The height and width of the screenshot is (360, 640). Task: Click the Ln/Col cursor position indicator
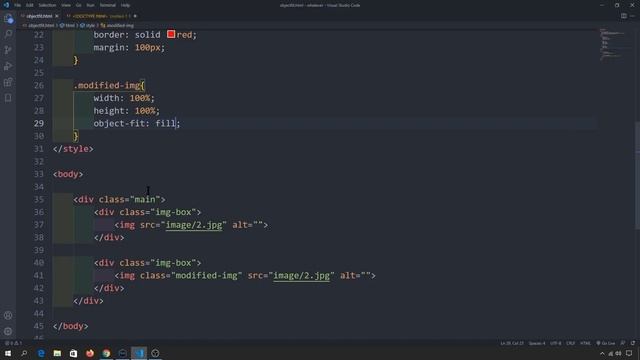pos(512,343)
